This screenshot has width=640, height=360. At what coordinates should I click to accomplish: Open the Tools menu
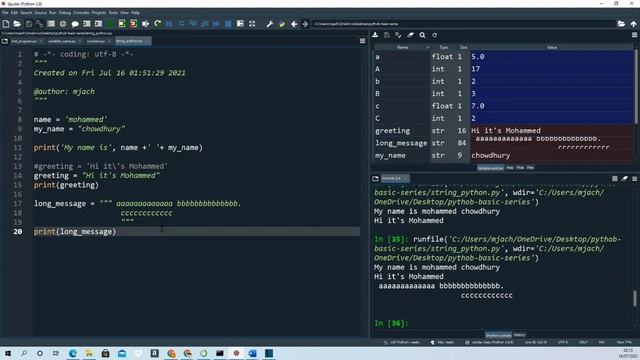(x=113, y=13)
